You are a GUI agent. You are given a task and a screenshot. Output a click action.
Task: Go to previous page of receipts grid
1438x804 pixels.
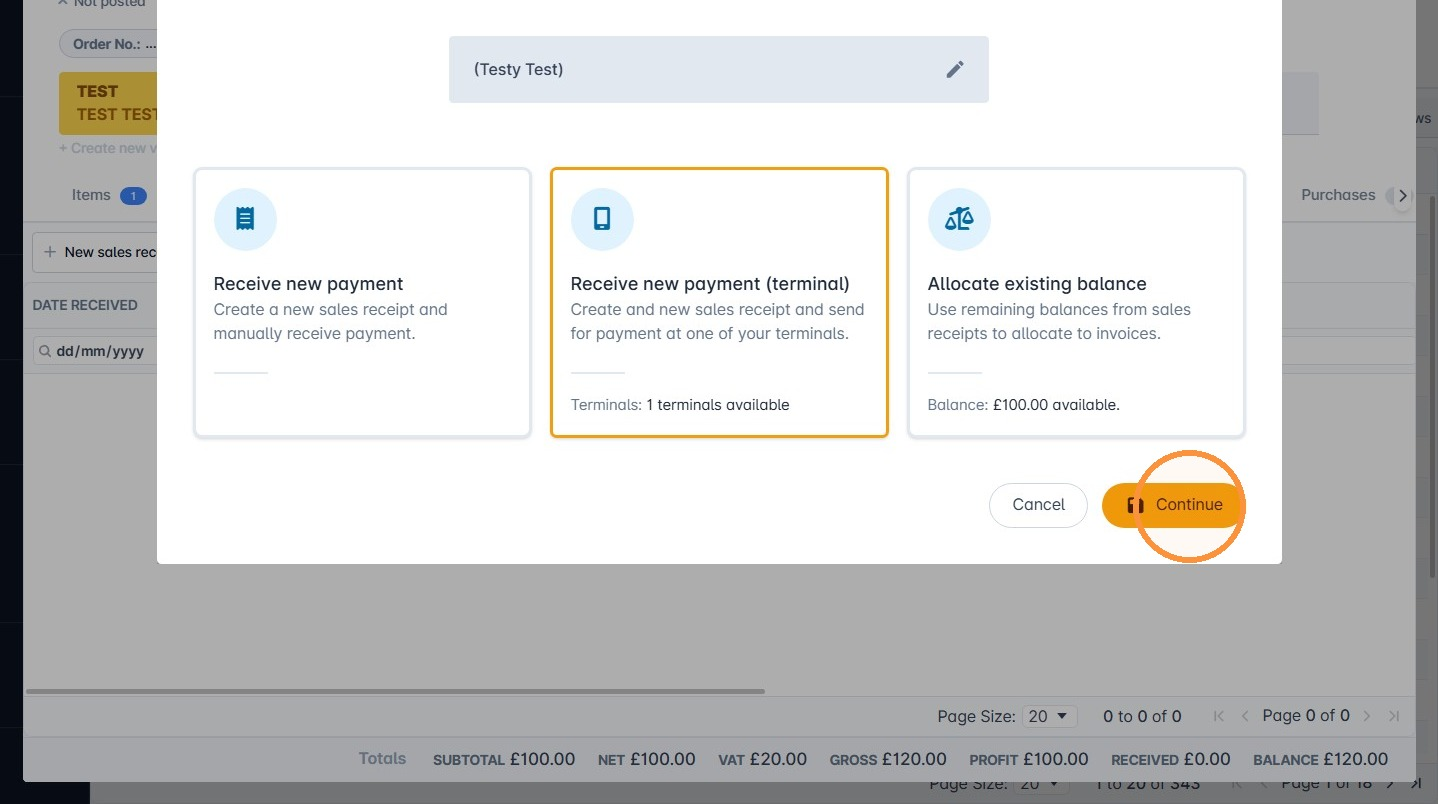pos(1245,716)
